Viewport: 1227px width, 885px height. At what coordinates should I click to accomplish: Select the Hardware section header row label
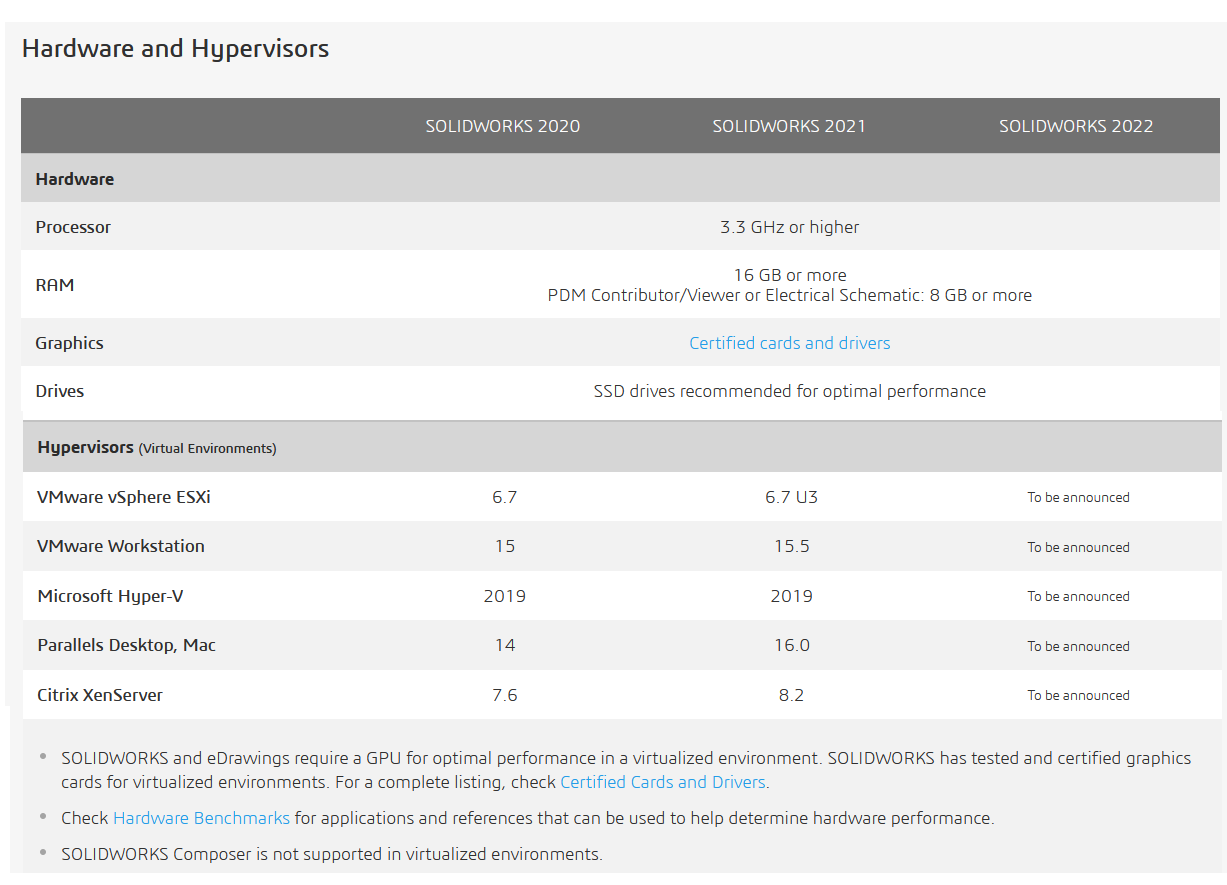[x=74, y=179]
